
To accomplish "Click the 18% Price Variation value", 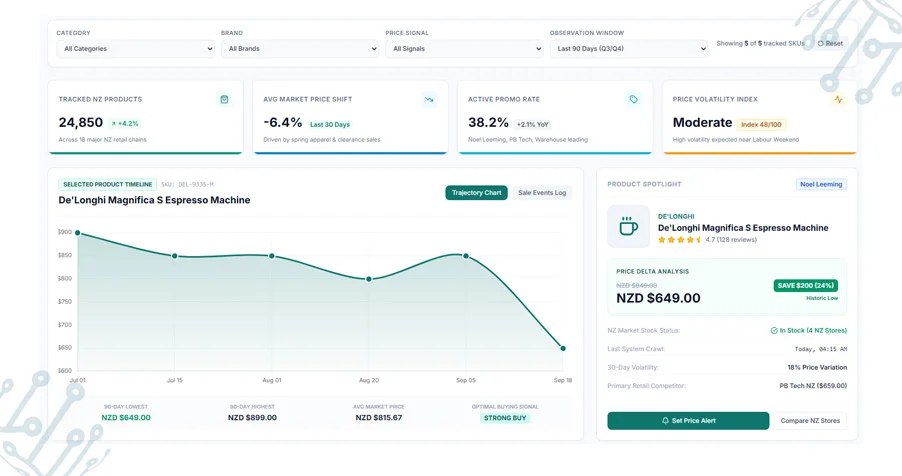I will [x=817, y=367].
